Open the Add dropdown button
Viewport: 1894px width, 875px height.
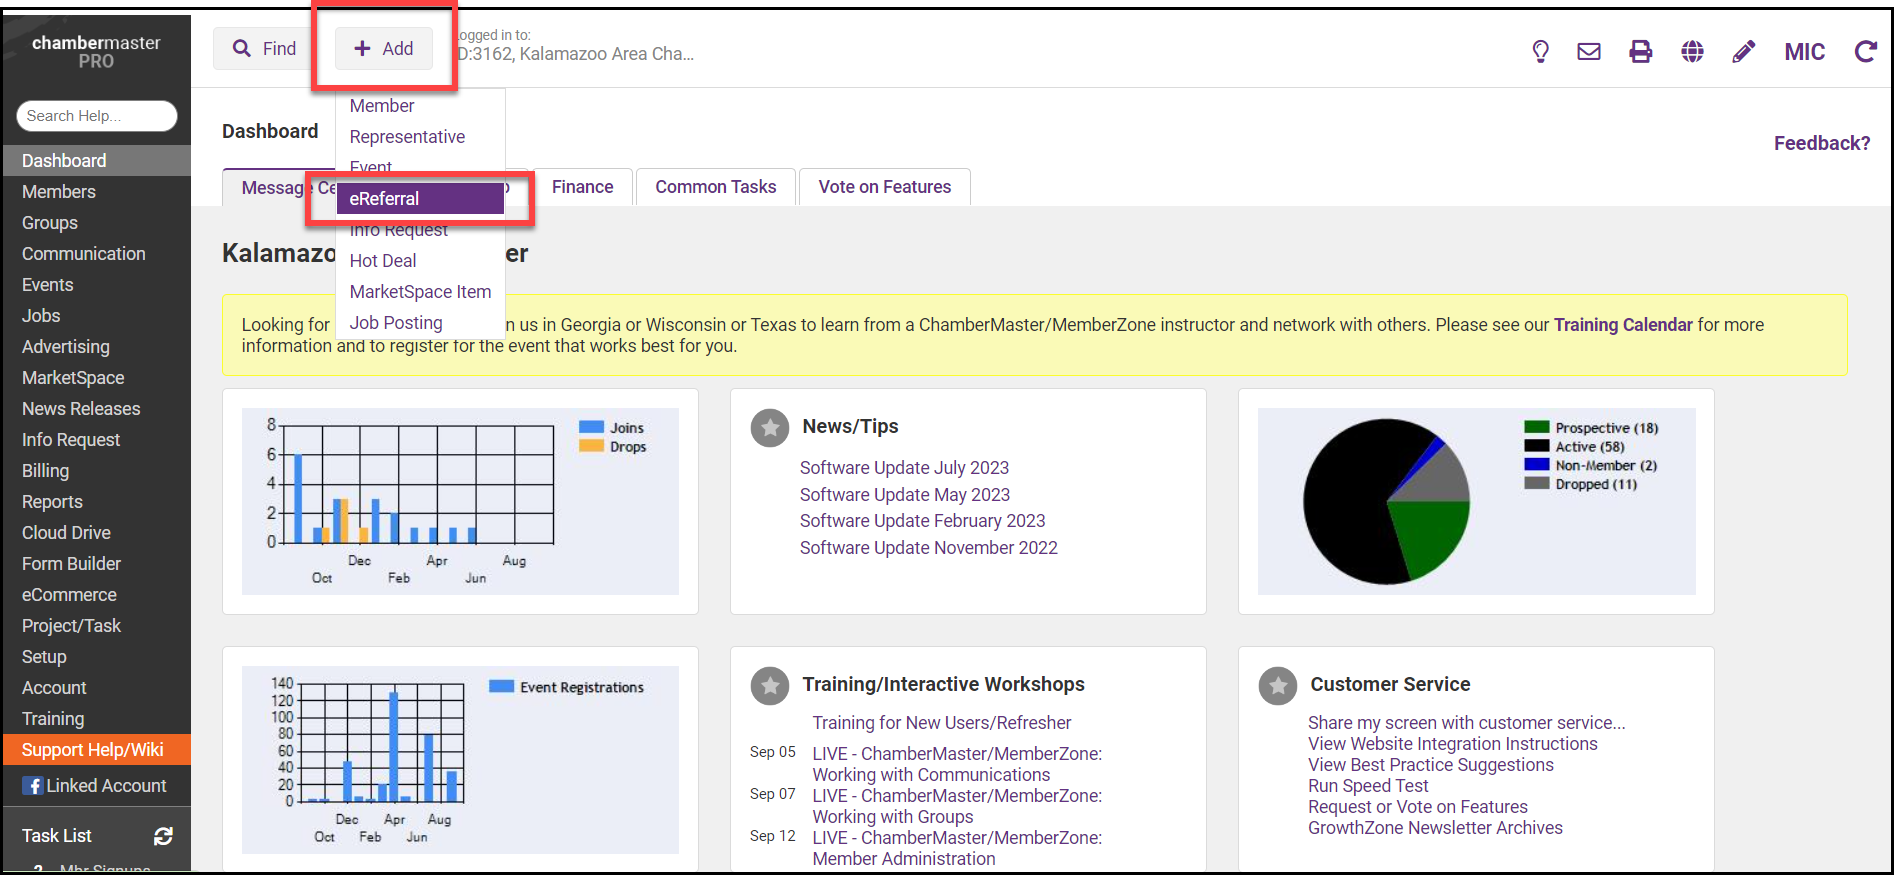pyautogui.click(x=384, y=49)
